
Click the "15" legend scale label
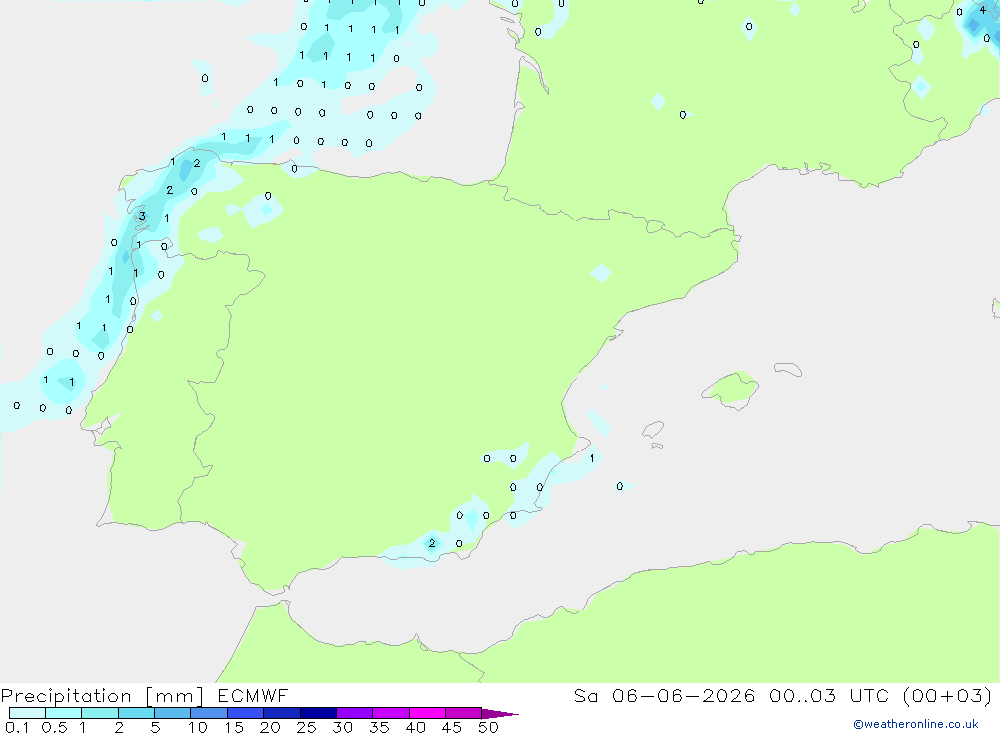[x=234, y=727]
